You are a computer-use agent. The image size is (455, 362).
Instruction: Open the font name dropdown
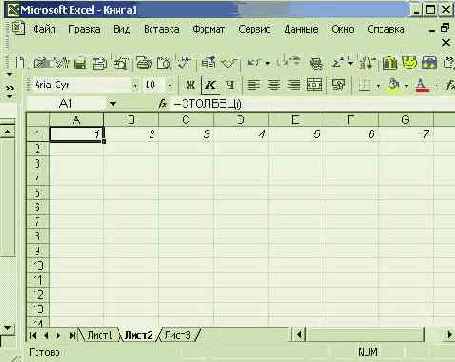pyautogui.click(x=135, y=86)
